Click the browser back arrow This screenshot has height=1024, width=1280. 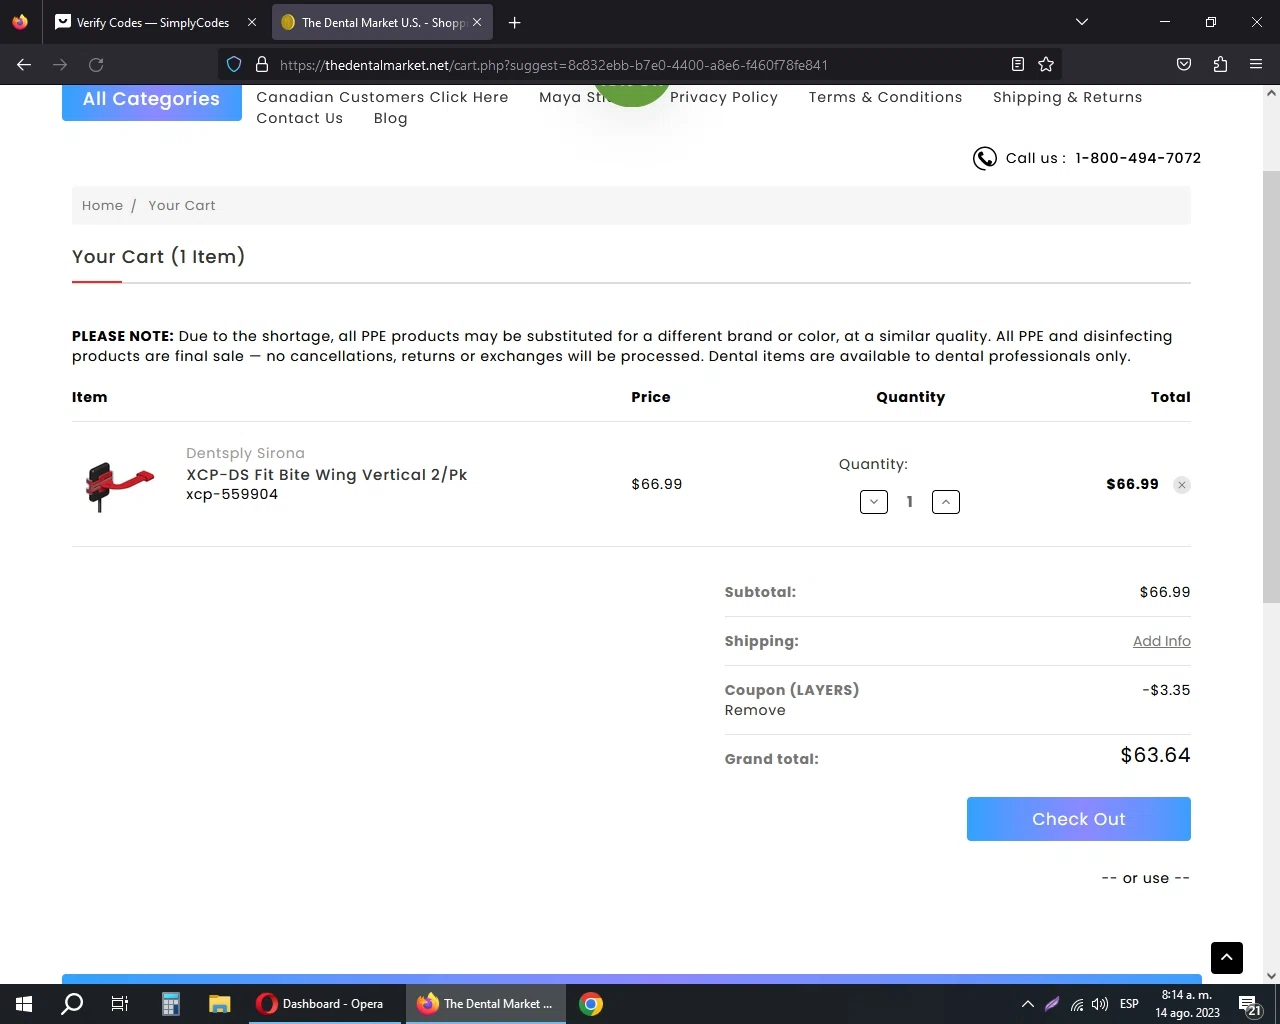coord(24,65)
